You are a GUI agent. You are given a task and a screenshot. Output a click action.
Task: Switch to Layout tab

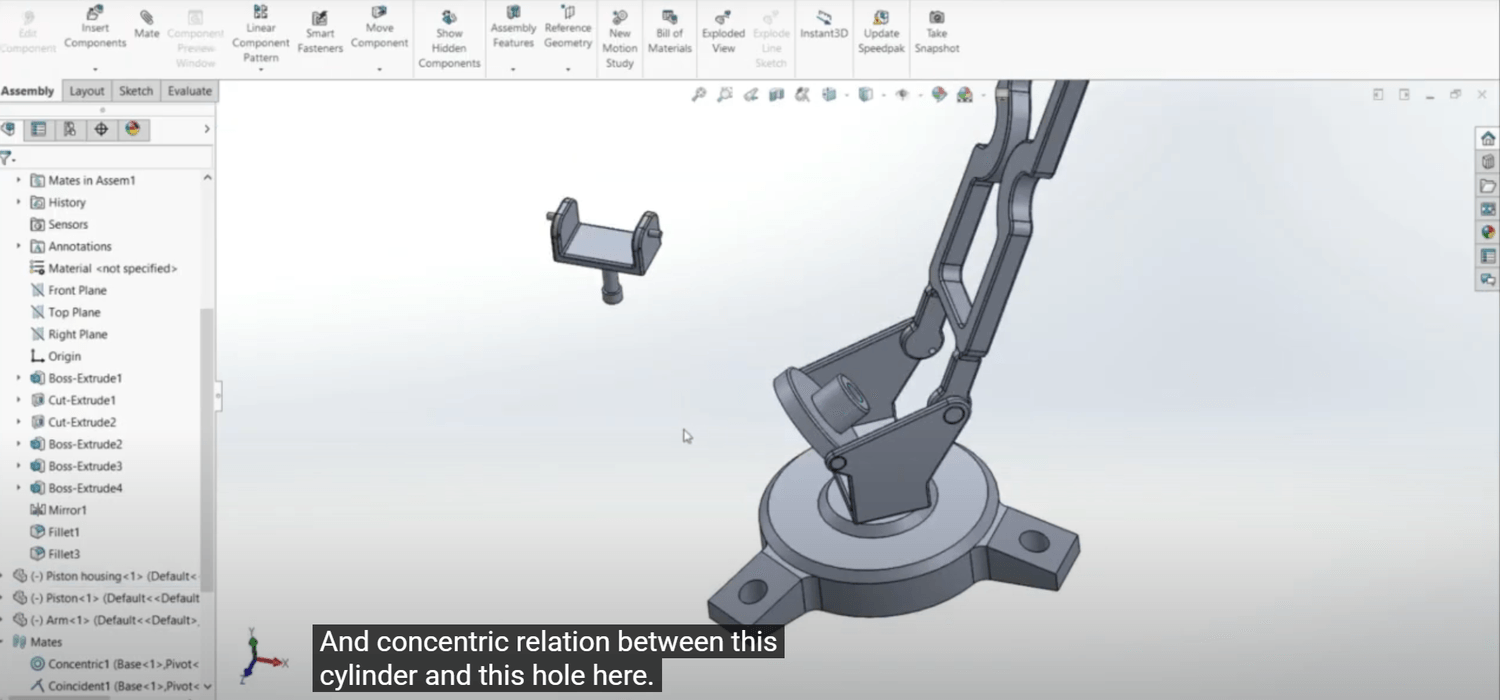[x=86, y=91]
